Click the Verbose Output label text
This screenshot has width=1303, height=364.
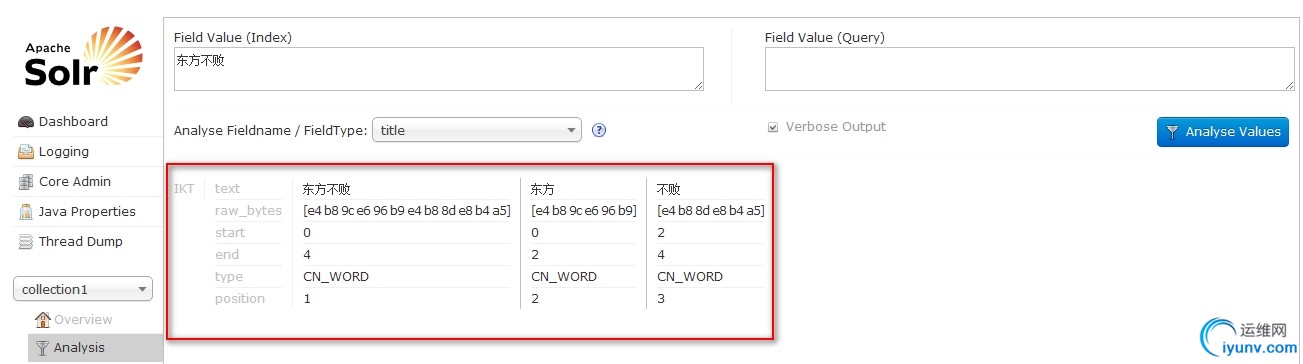pos(836,127)
